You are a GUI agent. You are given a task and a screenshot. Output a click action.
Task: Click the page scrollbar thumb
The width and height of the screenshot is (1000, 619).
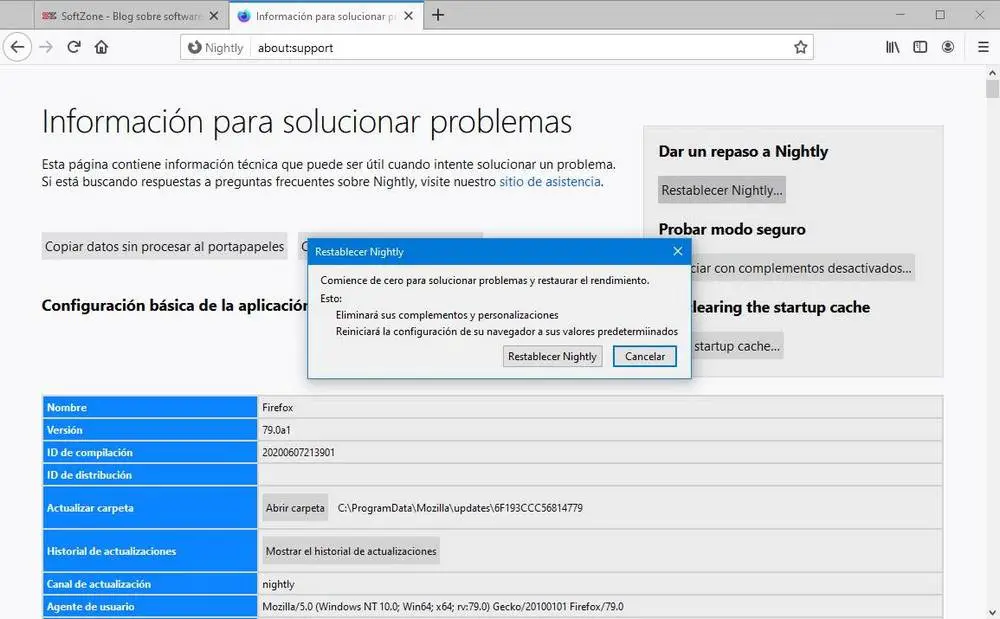coord(992,88)
